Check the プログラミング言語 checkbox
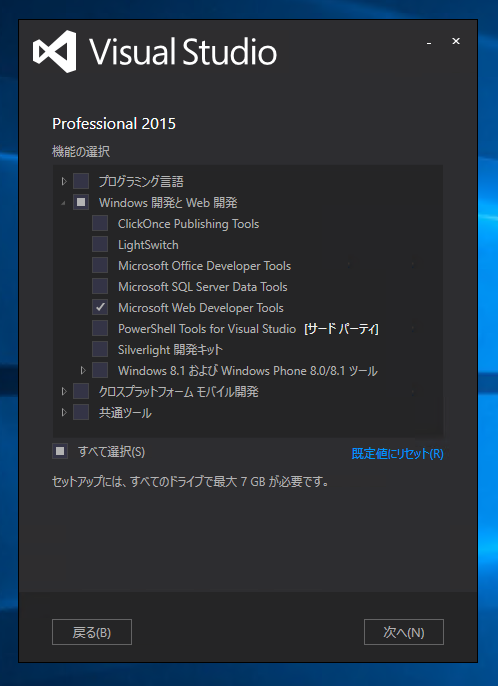Viewport: 498px width, 686px height. 81,181
